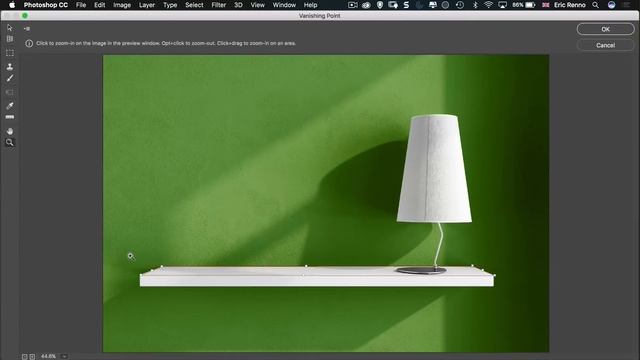Click the screen recording camera menu bar icon
The width and height of the screenshot is (640, 360).
tap(353, 5)
